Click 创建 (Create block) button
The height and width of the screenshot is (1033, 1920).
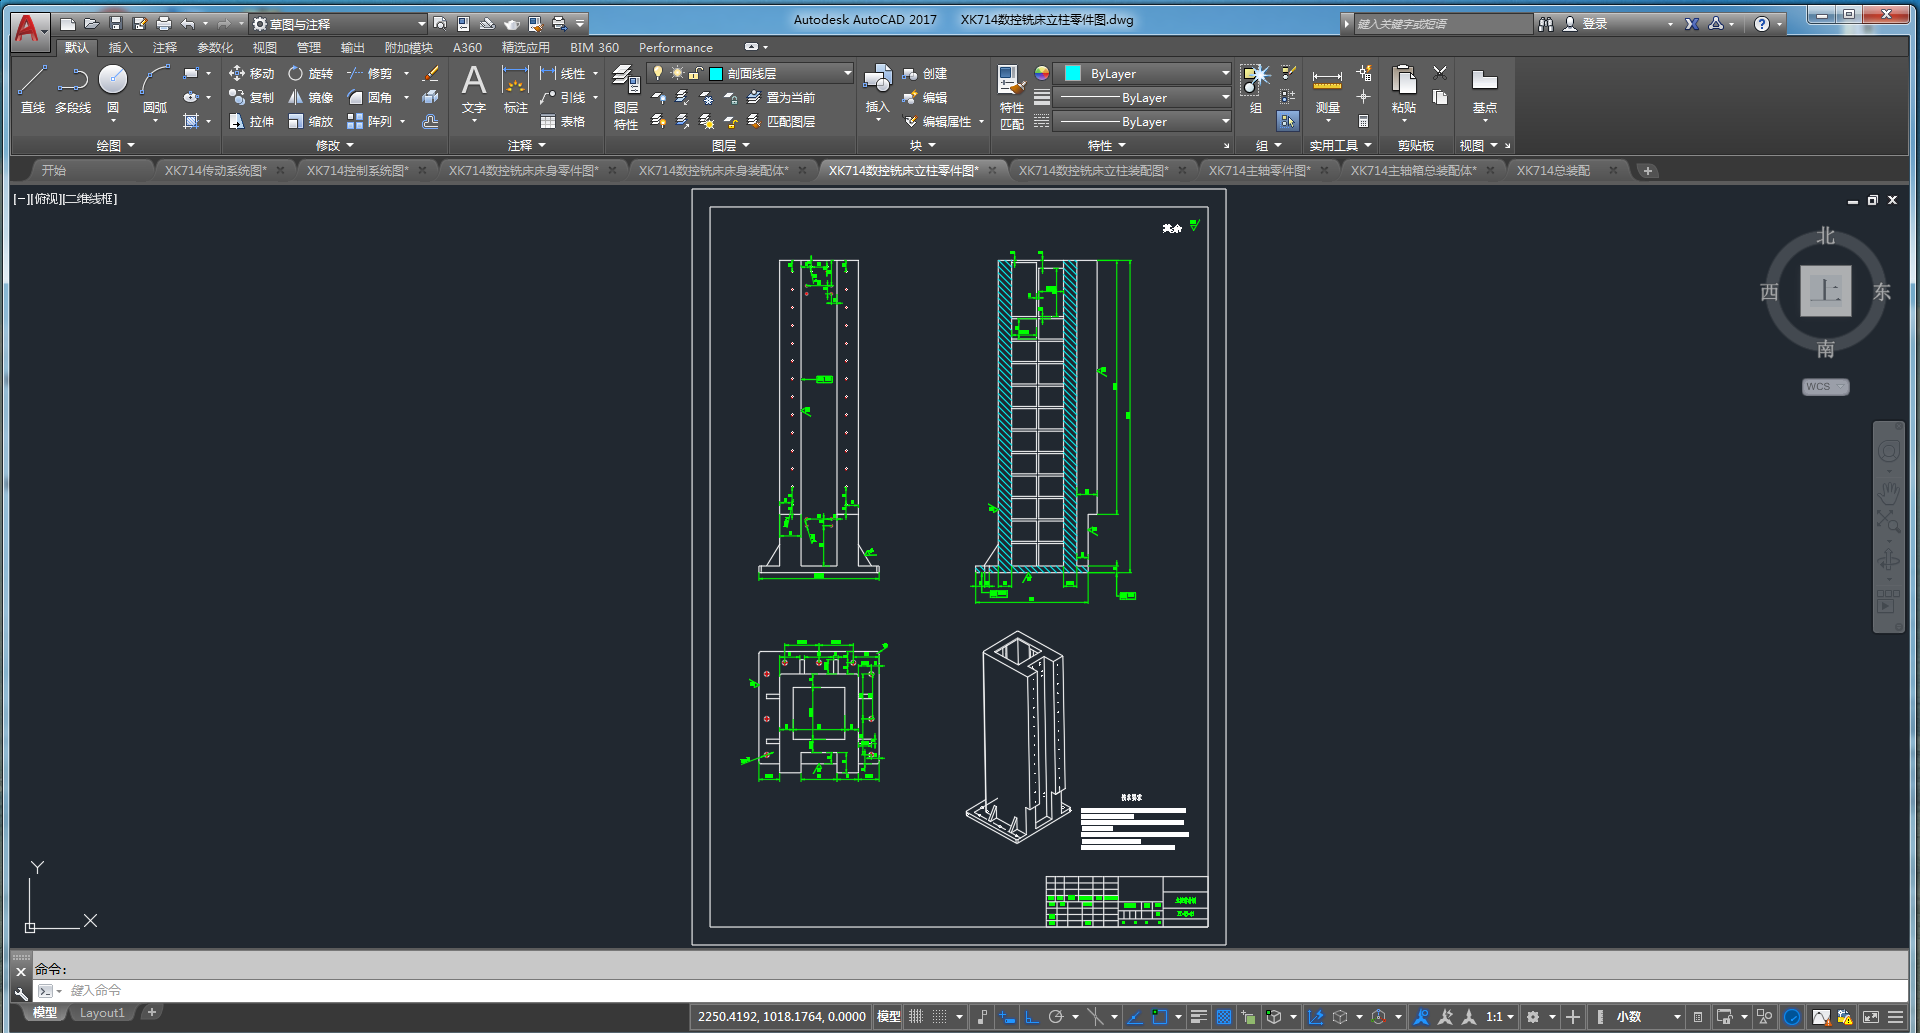925,73
